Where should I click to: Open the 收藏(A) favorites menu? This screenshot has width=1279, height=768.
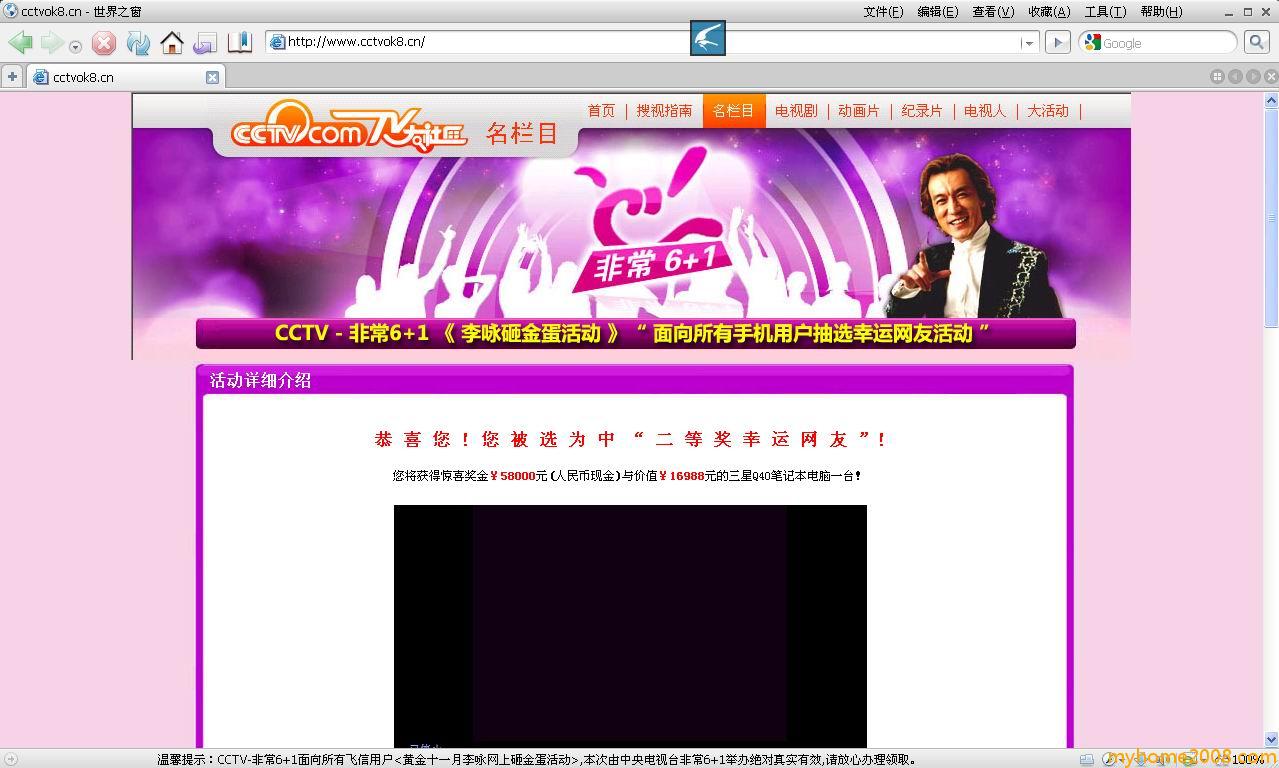(1048, 12)
